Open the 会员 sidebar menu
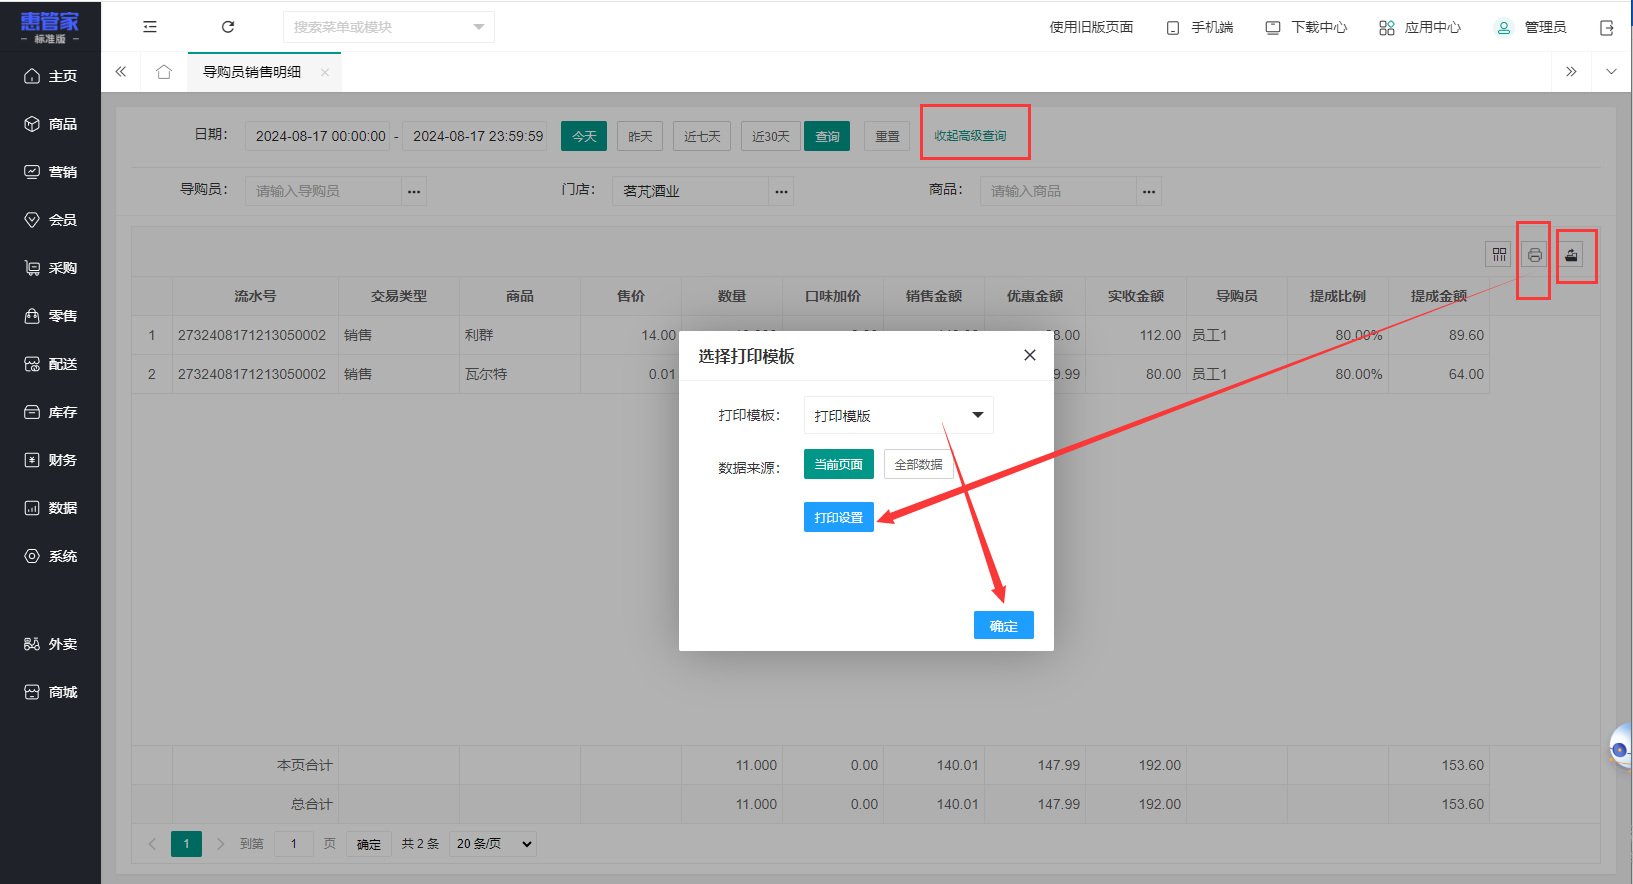This screenshot has height=884, width=1633. (50, 220)
